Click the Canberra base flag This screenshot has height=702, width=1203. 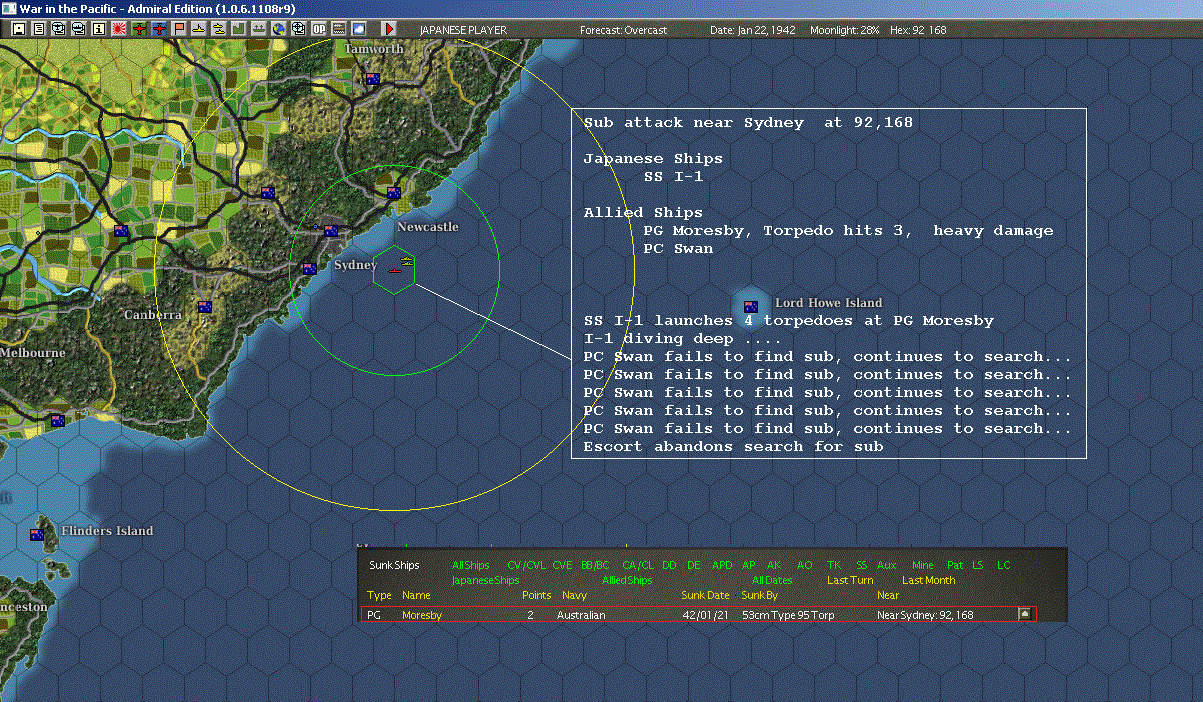click(x=205, y=307)
